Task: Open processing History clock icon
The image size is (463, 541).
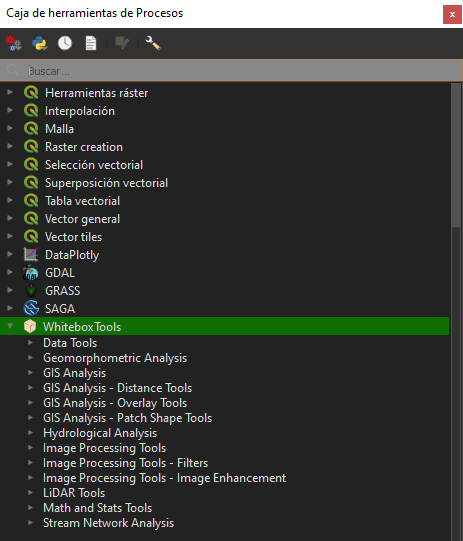Action: (65, 43)
